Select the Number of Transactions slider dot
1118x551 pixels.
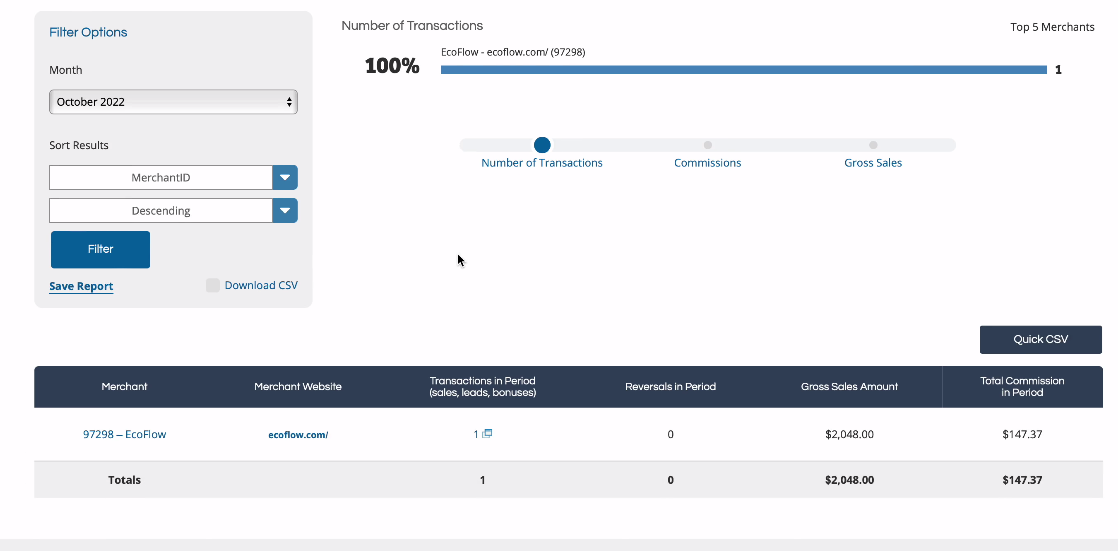pos(542,145)
